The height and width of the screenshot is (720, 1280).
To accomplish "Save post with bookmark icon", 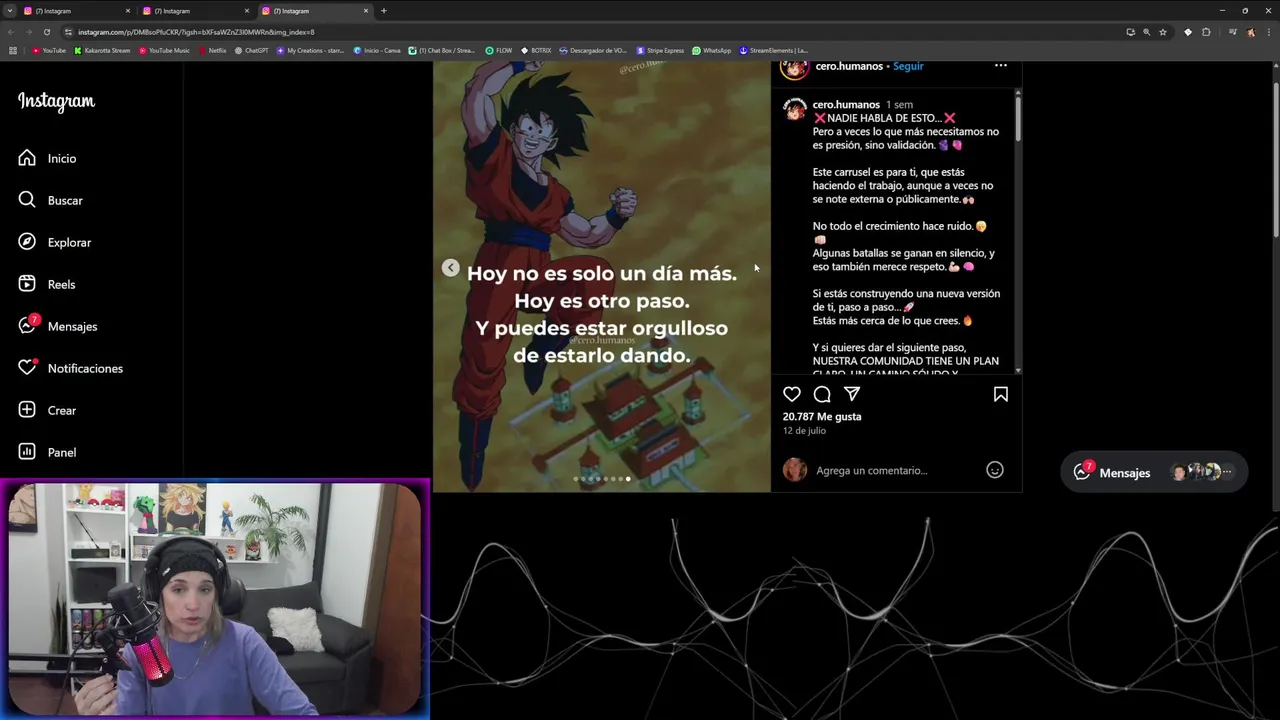I will pos(1000,394).
